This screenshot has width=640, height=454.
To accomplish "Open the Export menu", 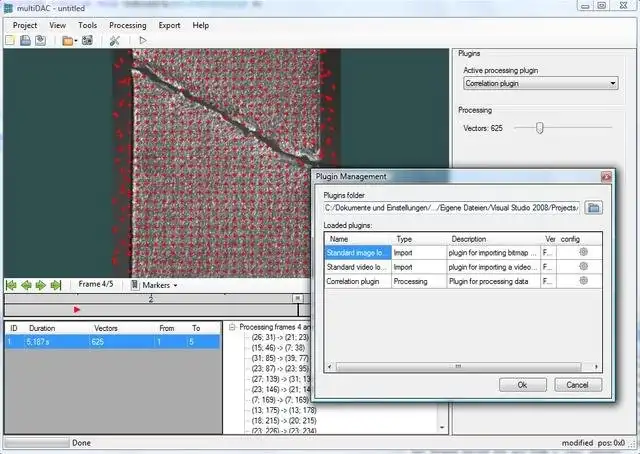I will tap(169, 25).
